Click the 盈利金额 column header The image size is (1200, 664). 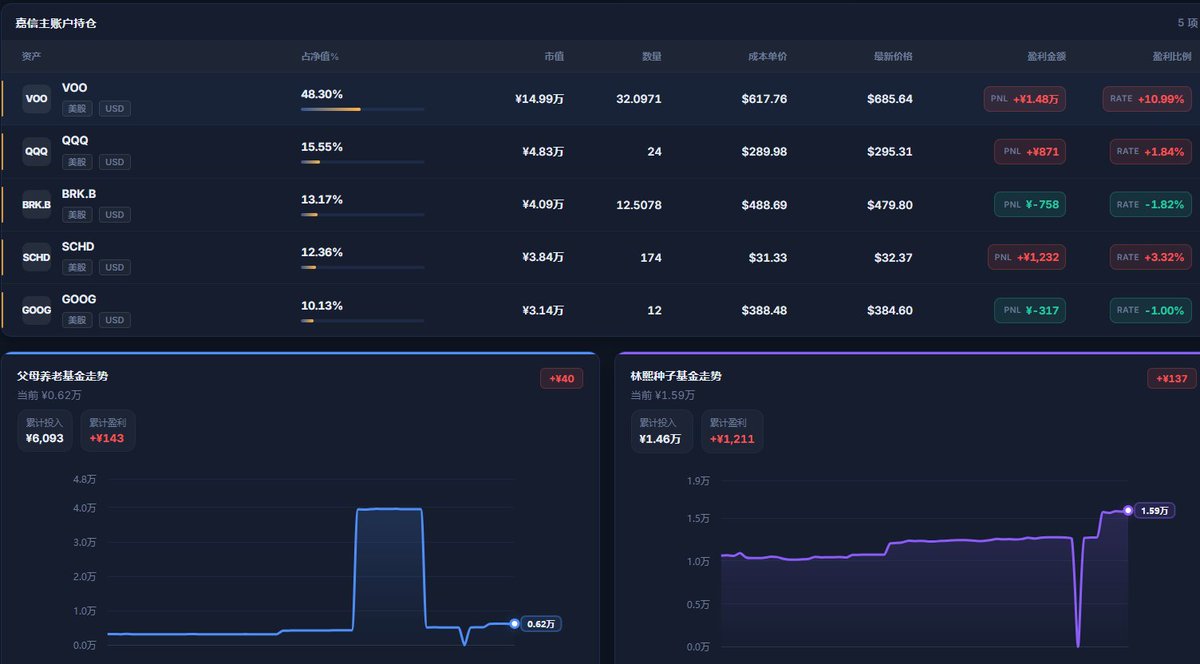pyautogui.click(x=1046, y=57)
